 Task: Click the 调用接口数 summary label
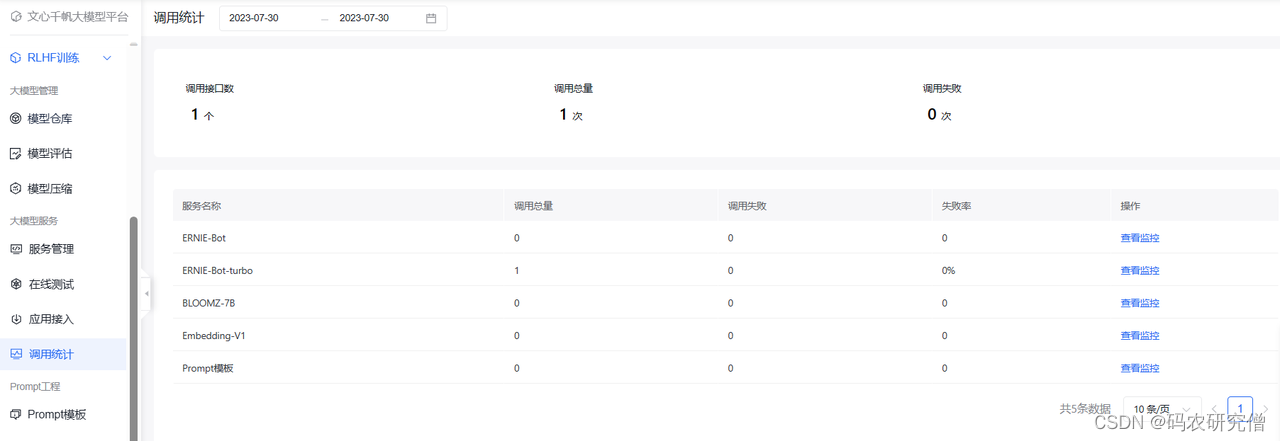pos(210,88)
